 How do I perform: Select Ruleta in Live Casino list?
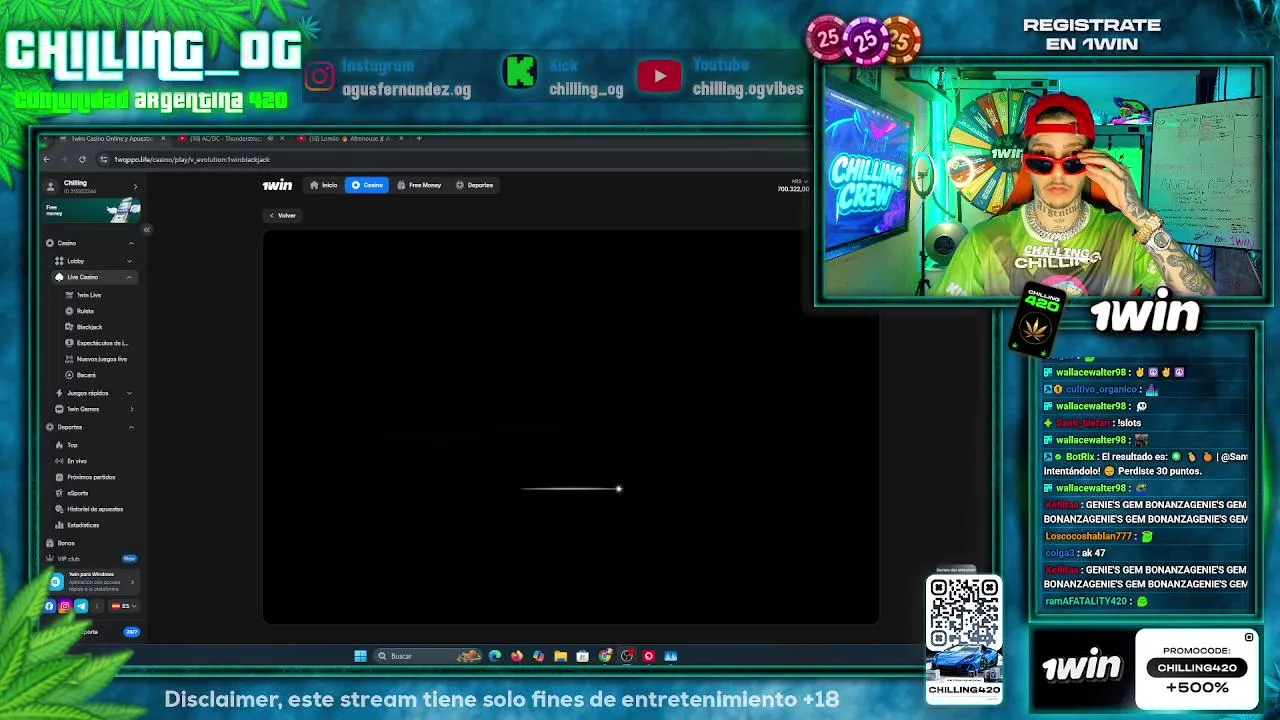[85, 311]
